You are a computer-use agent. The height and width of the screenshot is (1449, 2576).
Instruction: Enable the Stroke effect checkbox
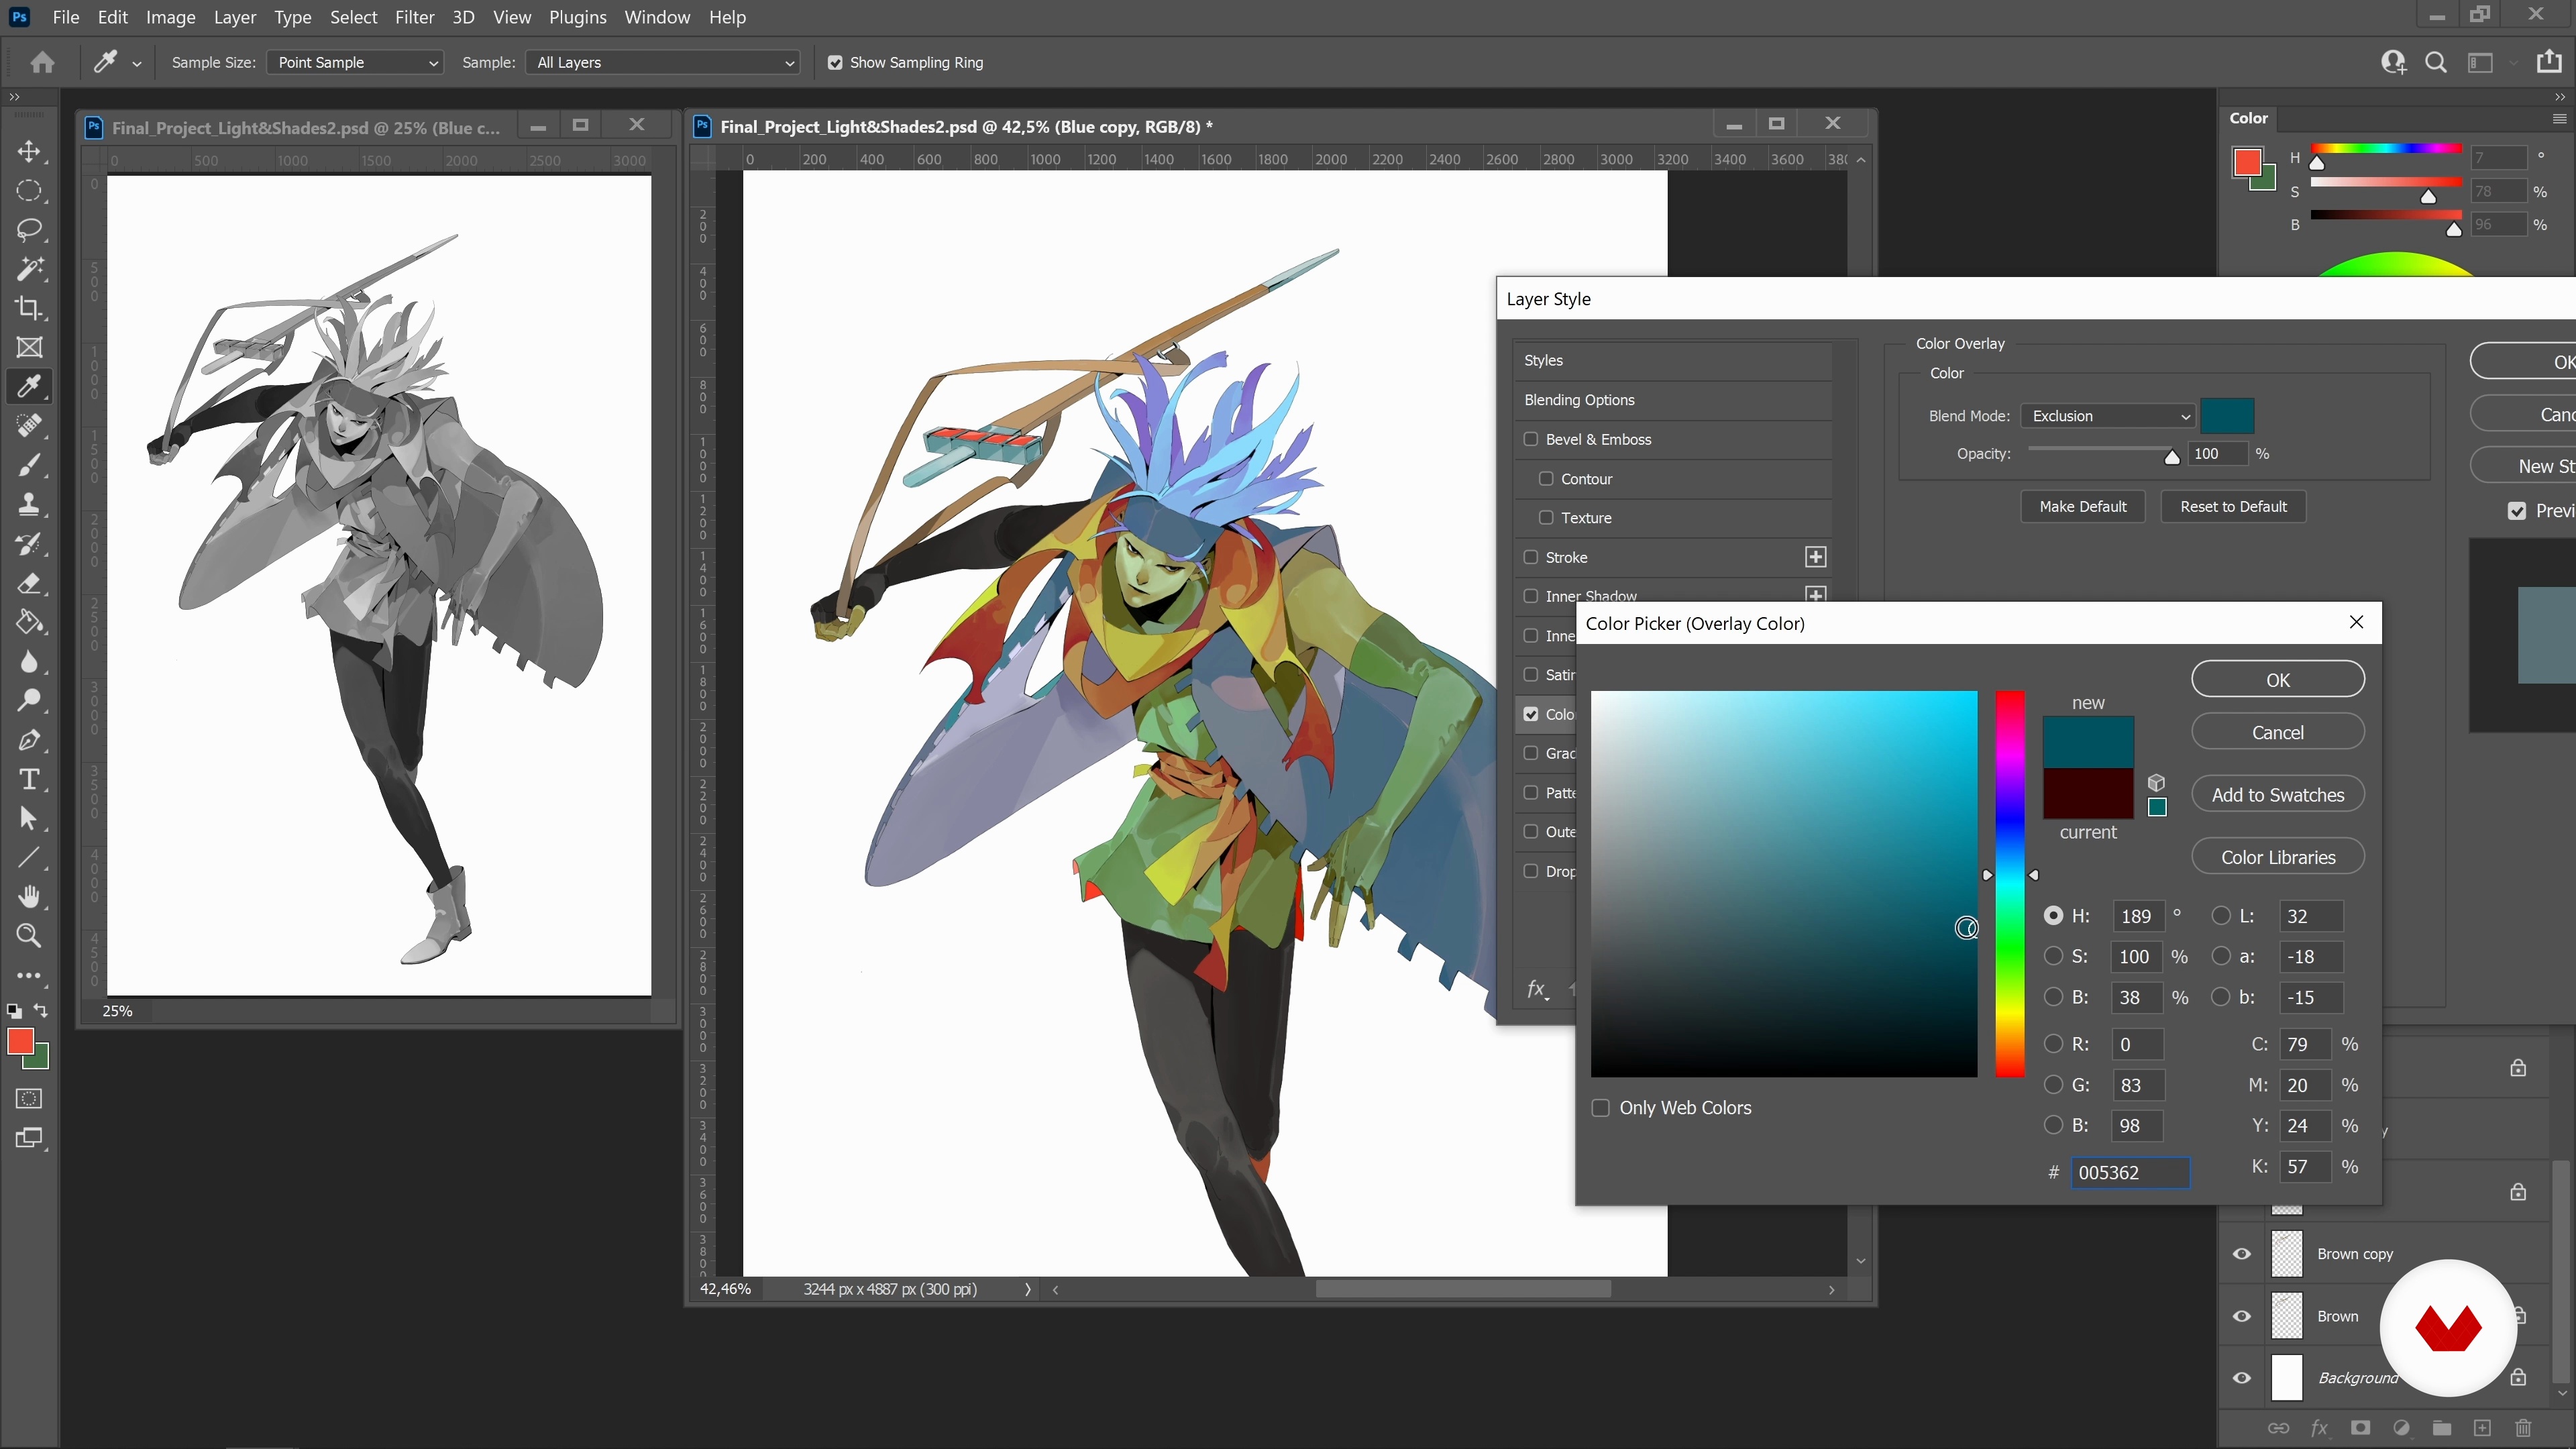pyautogui.click(x=1530, y=557)
